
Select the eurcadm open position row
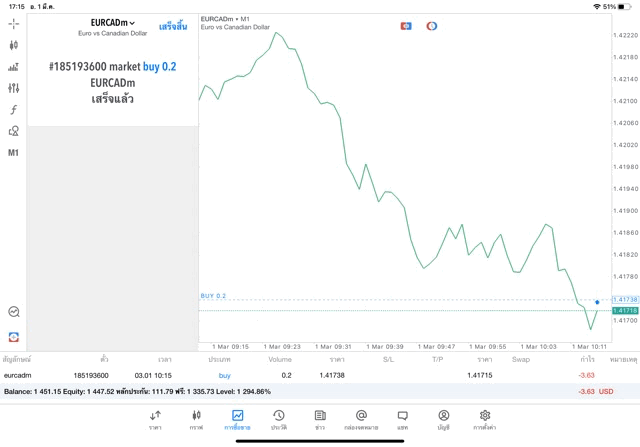pyautogui.click(x=300, y=375)
